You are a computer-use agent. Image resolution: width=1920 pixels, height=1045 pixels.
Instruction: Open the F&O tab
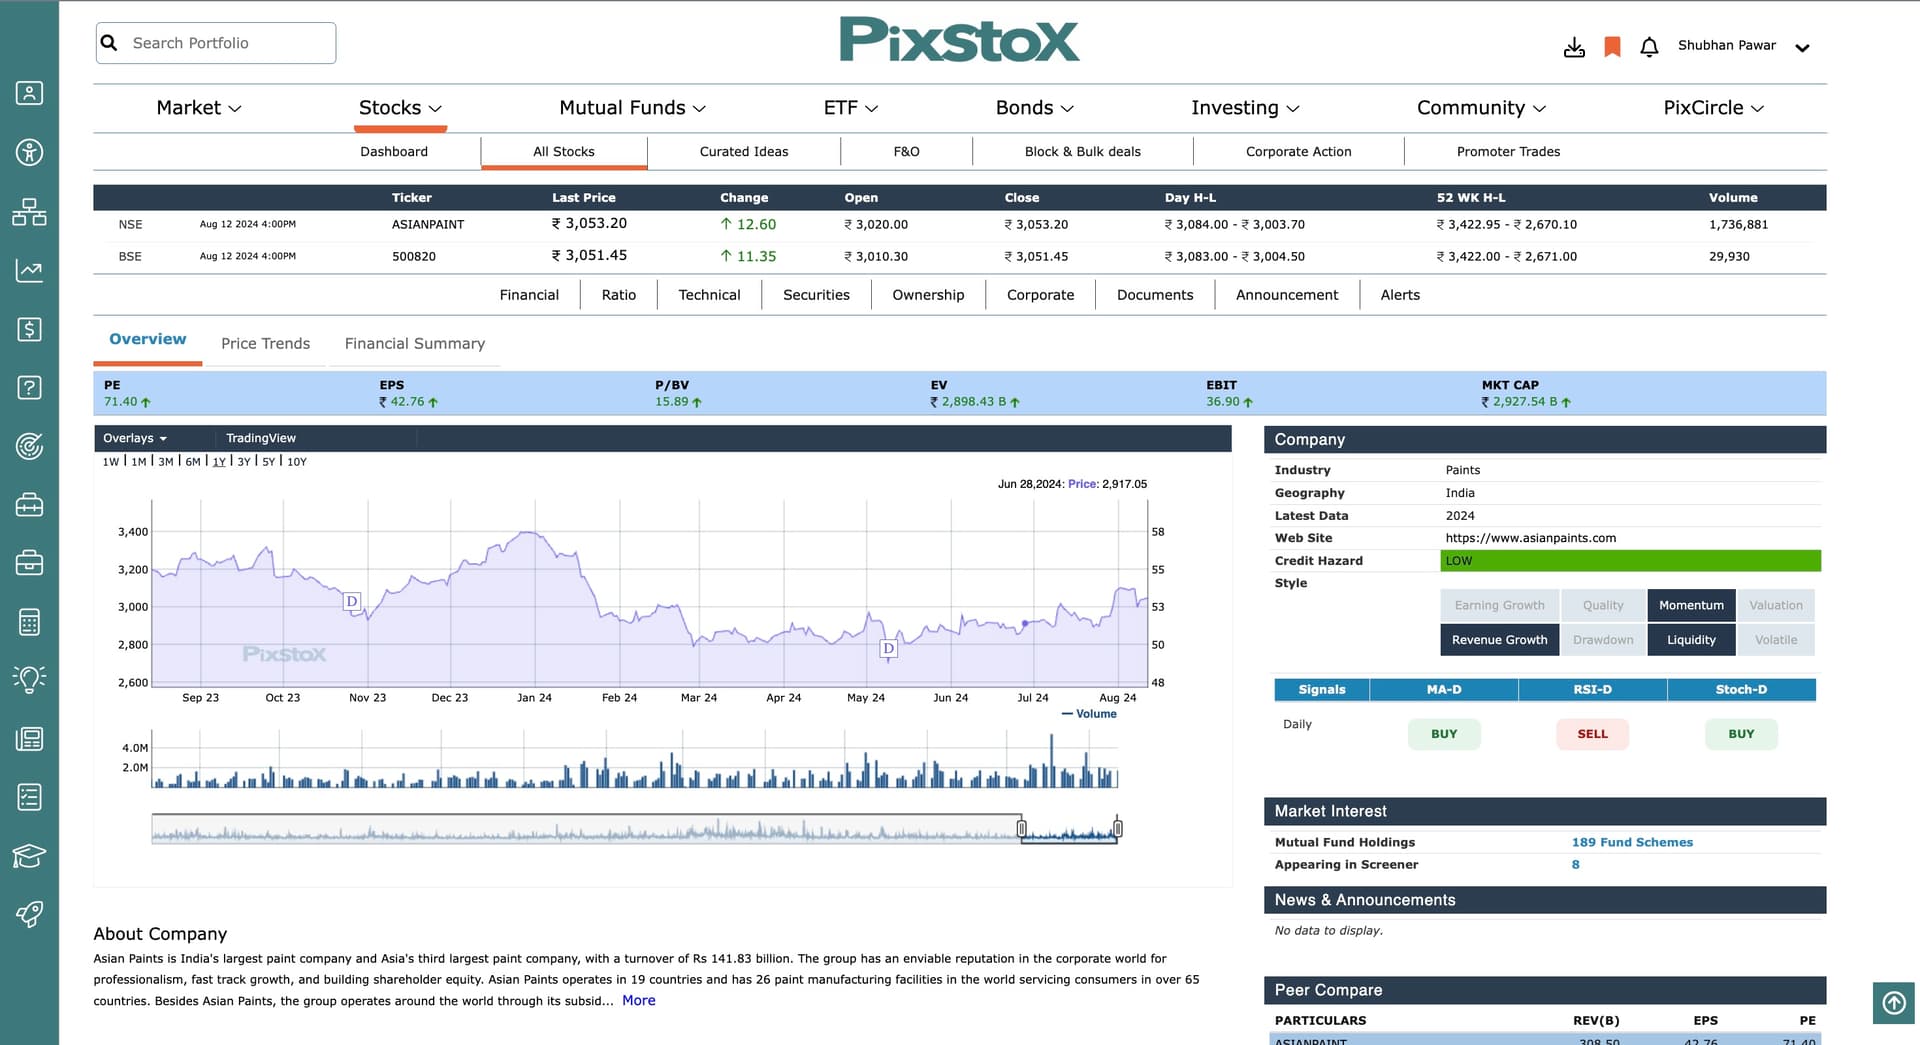[x=906, y=152]
